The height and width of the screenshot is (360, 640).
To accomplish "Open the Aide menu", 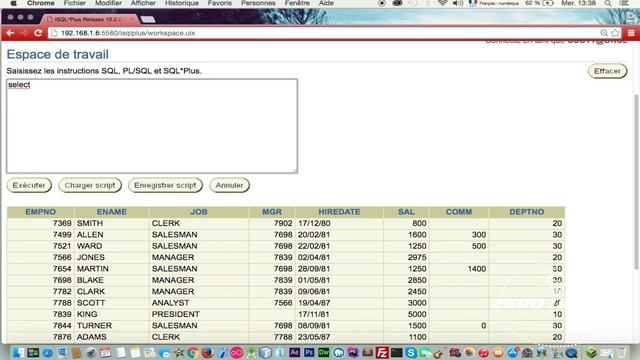I will click(326, 3).
